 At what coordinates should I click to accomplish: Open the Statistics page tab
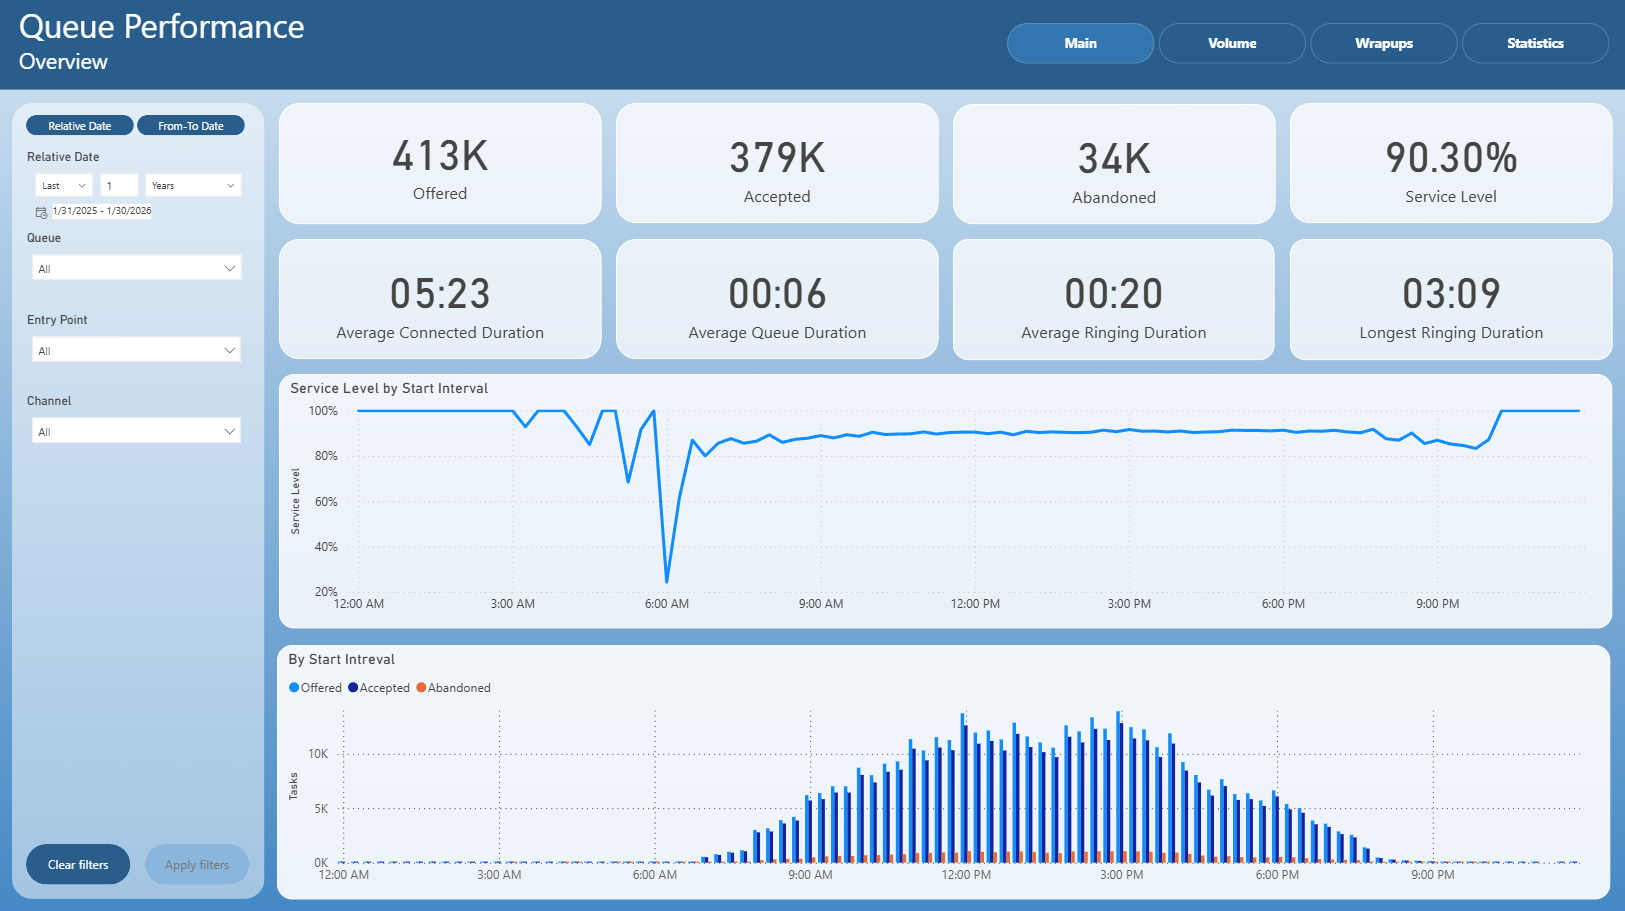(x=1535, y=43)
